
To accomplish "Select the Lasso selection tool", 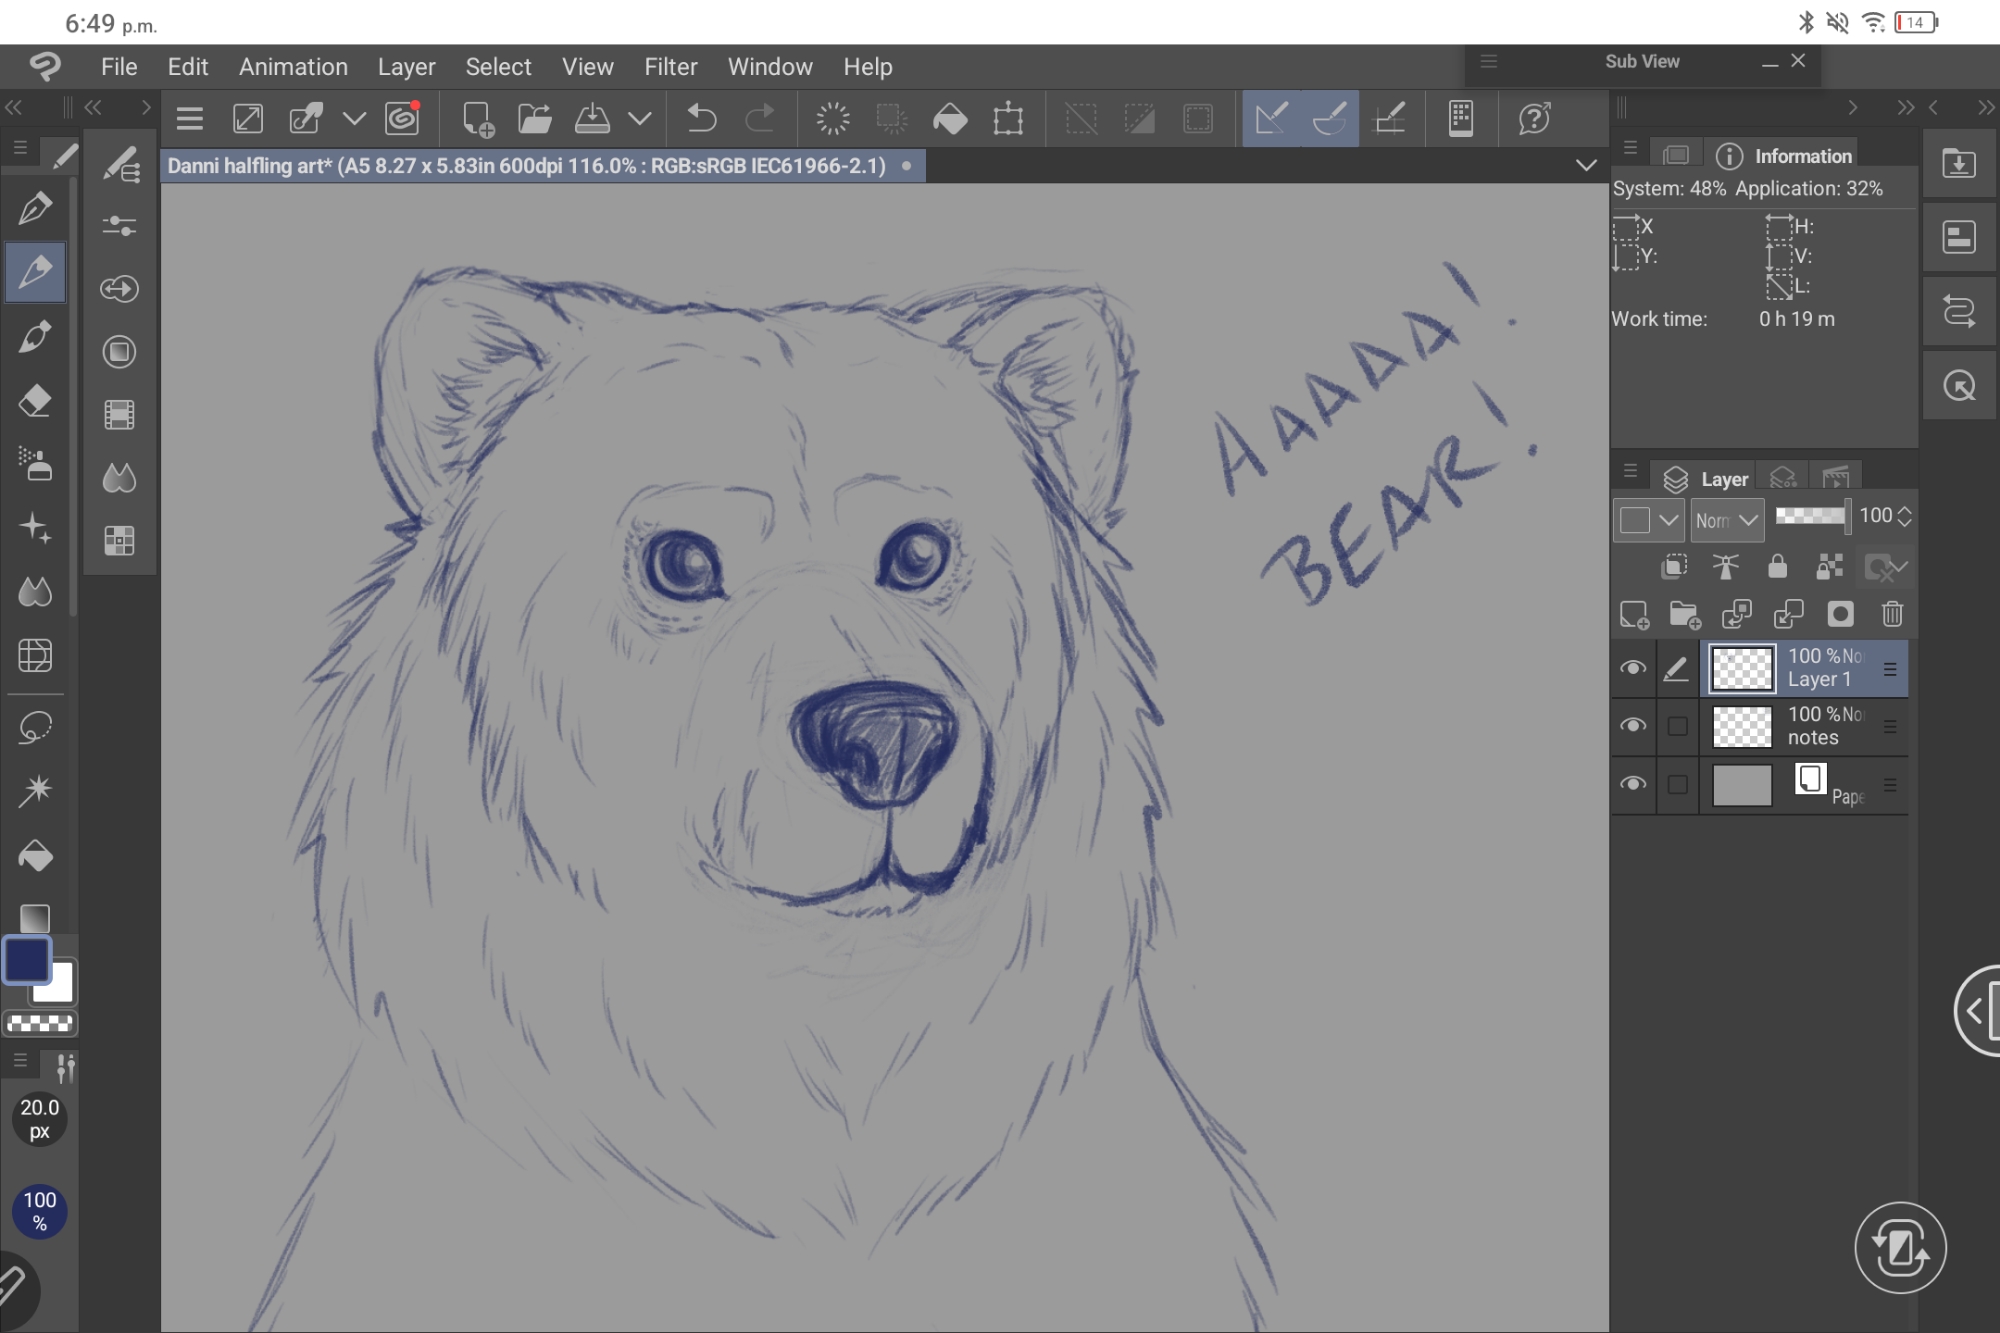I will 35,727.
